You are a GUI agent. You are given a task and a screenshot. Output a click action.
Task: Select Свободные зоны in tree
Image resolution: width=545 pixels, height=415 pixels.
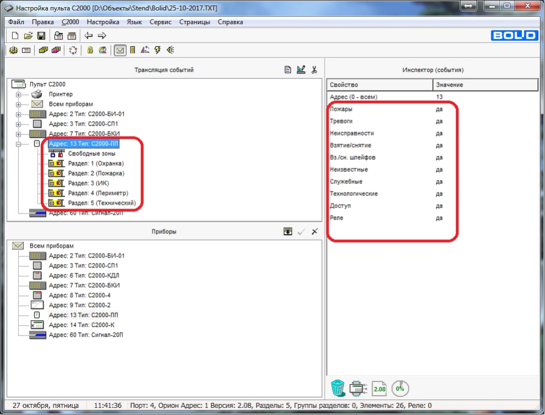[x=92, y=154]
